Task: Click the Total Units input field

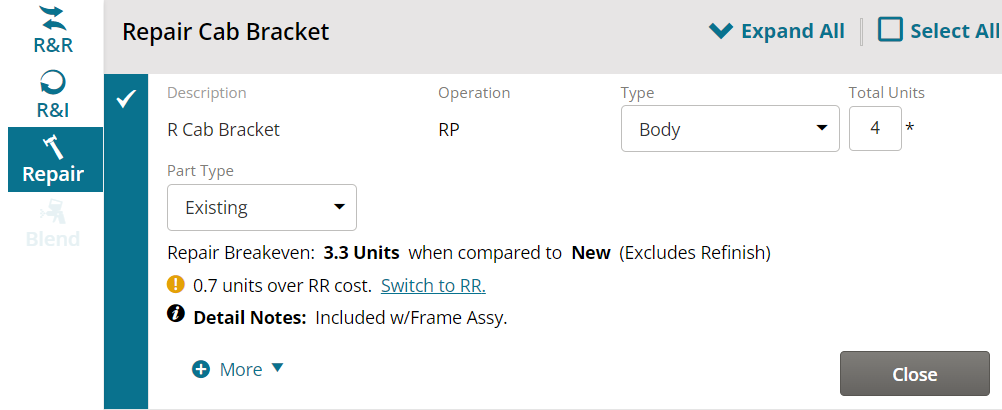Action: coord(875,128)
